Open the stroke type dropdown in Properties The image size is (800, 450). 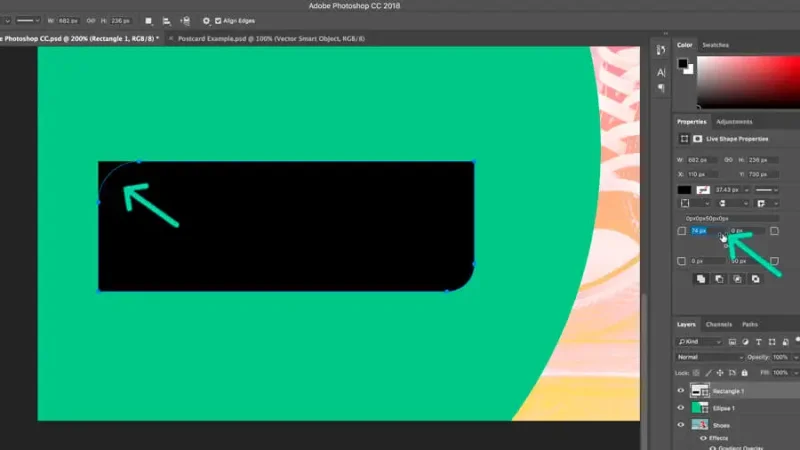click(766, 190)
